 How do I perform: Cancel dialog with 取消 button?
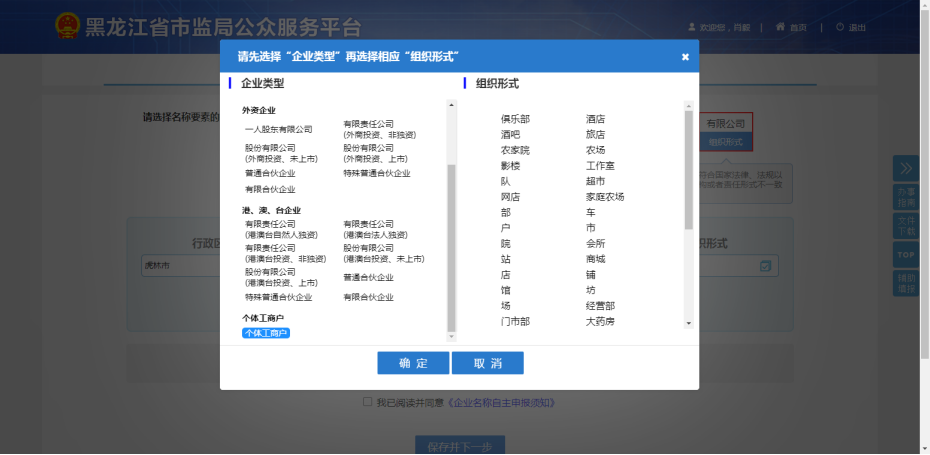pos(488,363)
